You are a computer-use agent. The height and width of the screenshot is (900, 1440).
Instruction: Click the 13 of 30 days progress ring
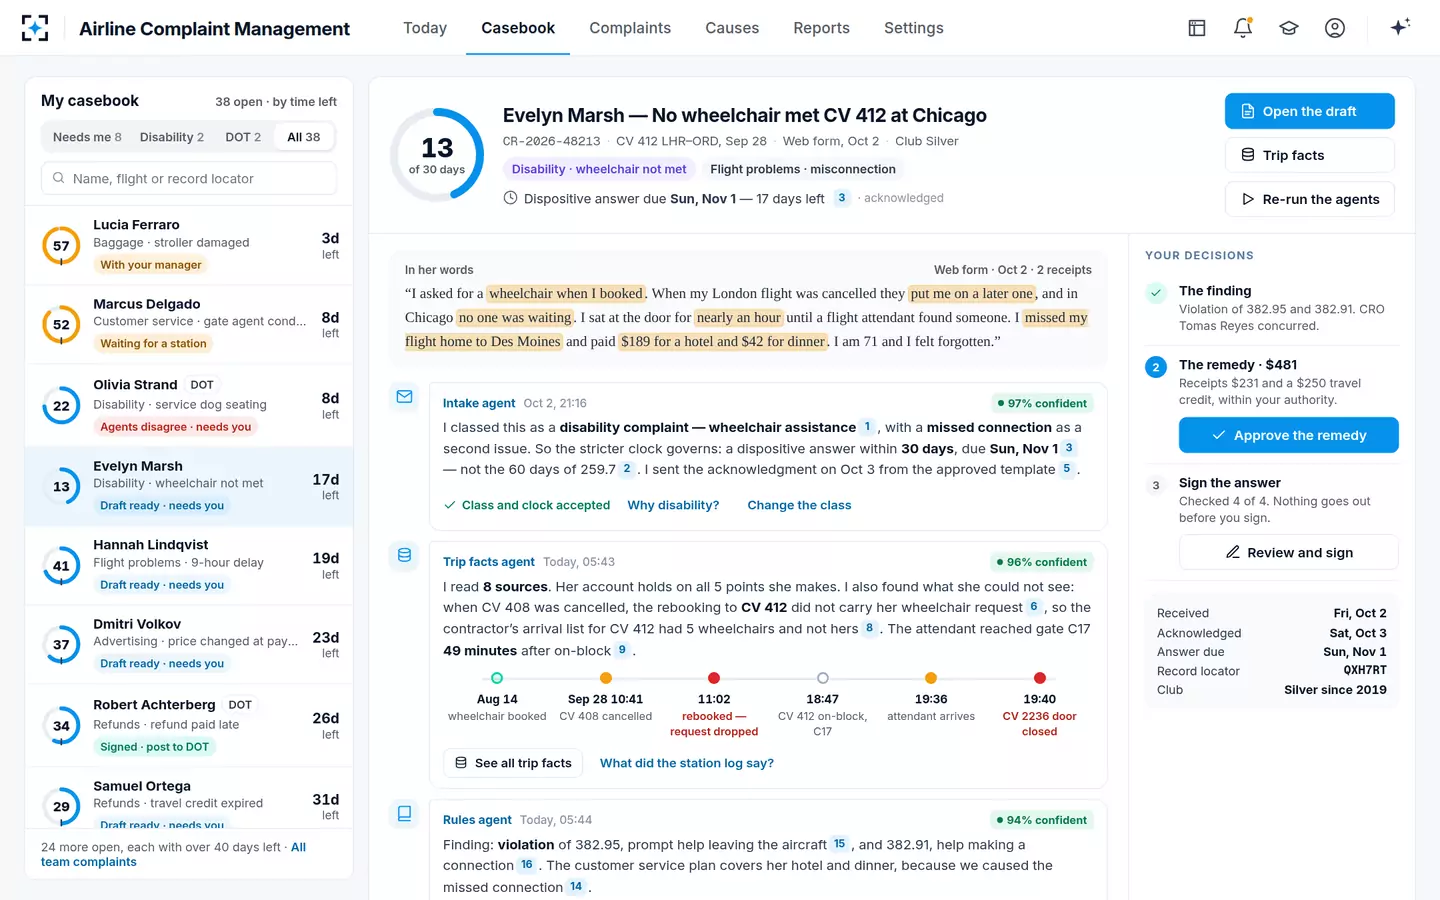437,155
